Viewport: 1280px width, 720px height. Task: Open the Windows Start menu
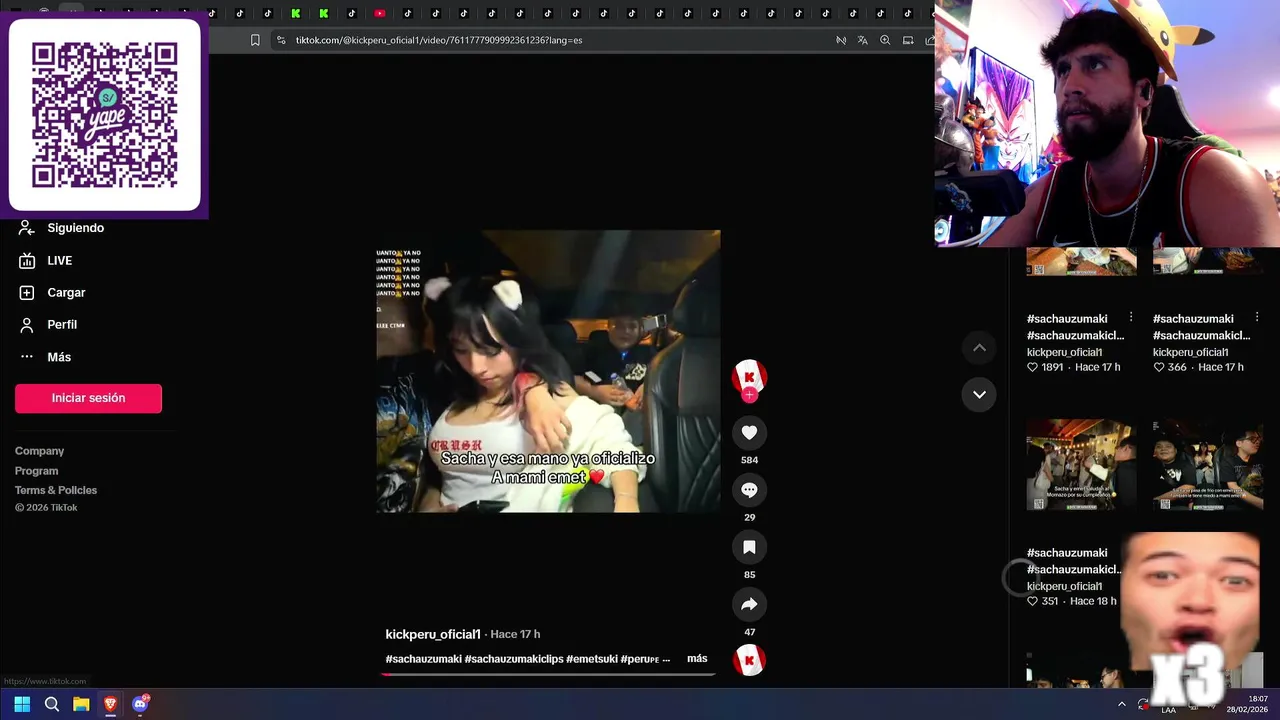point(22,704)
